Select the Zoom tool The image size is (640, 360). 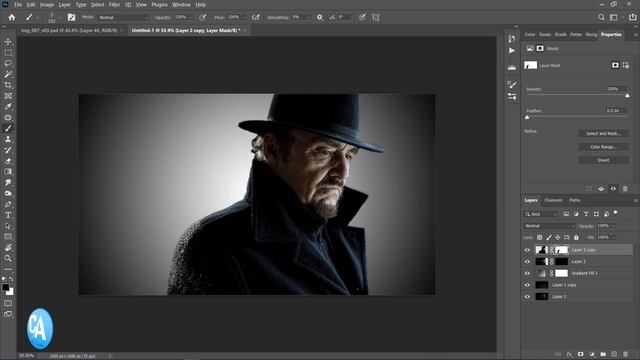(x=8, y=258)
